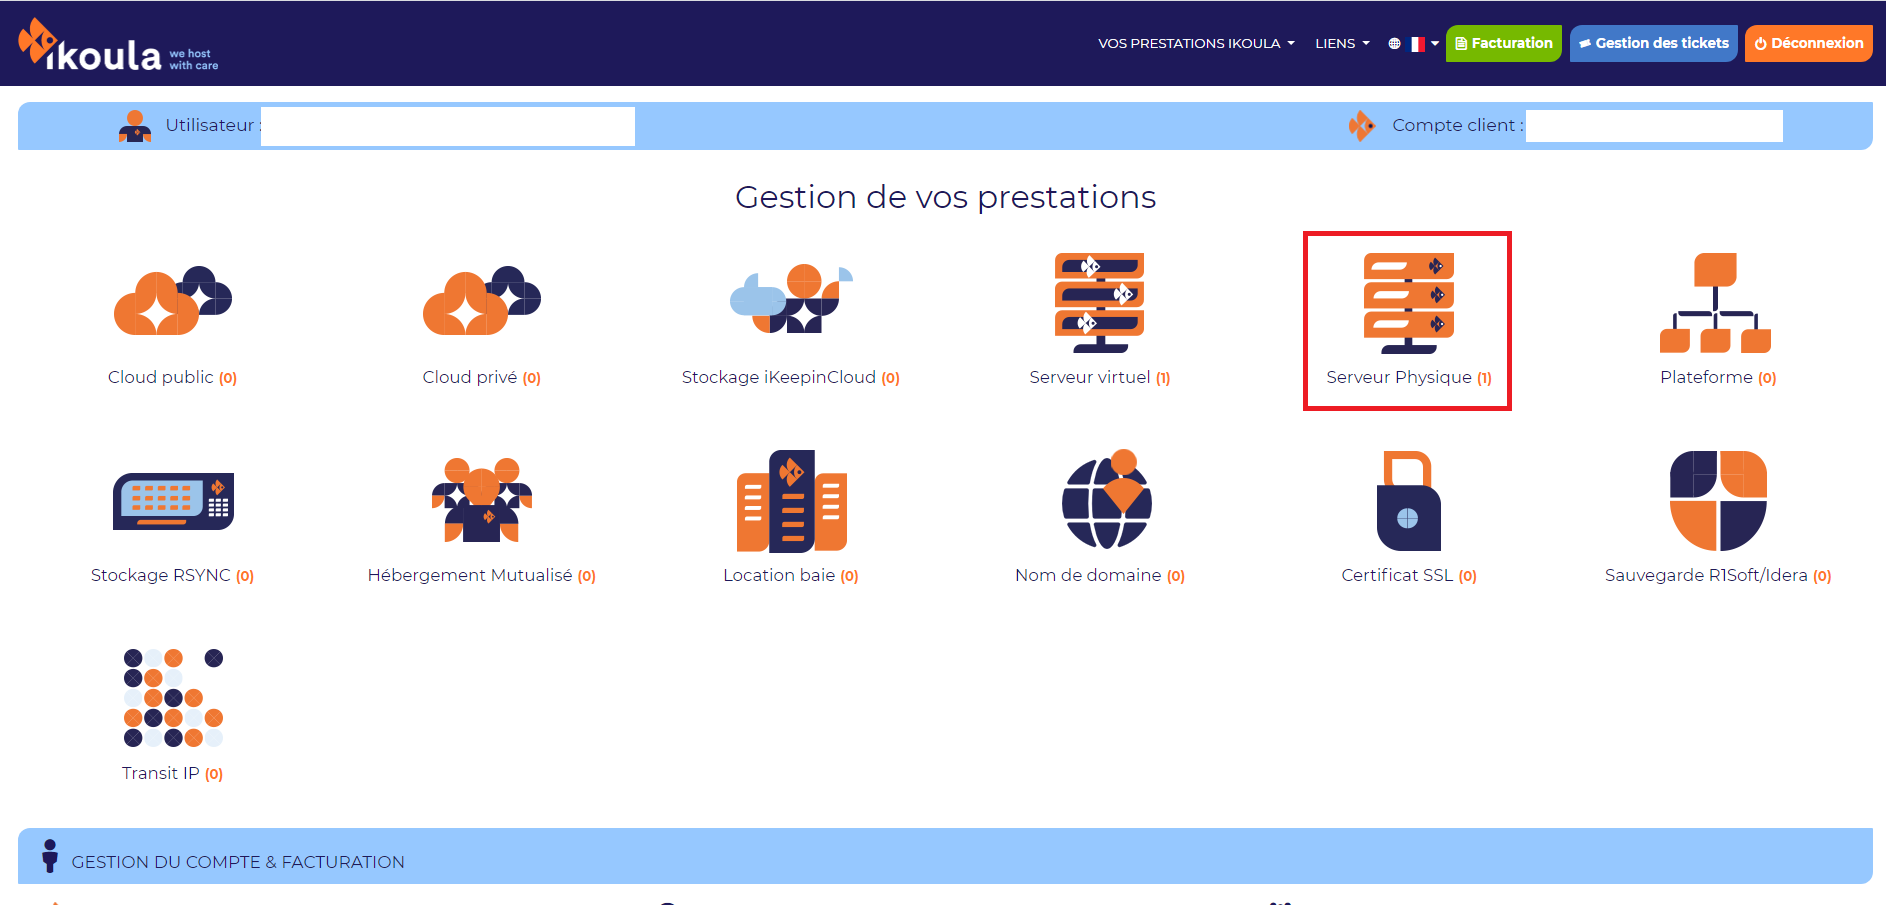Expand the VOS PRESTATIONS IKOULA menu
The image size is (1886, 905).
(x=1196, y=43)
